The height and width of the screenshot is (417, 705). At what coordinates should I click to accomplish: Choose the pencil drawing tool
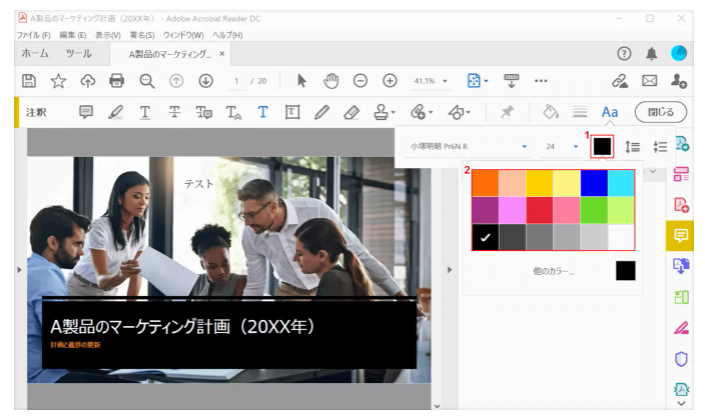321,112
